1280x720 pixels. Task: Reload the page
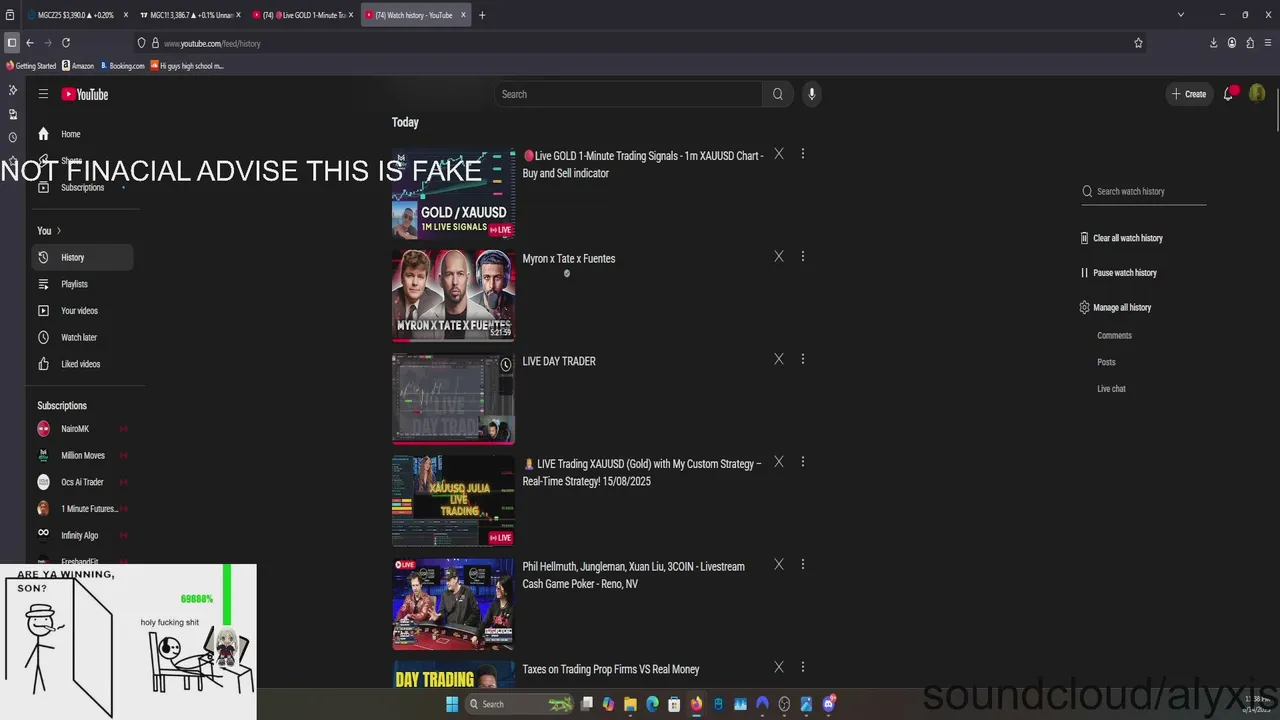click(66, 43)
